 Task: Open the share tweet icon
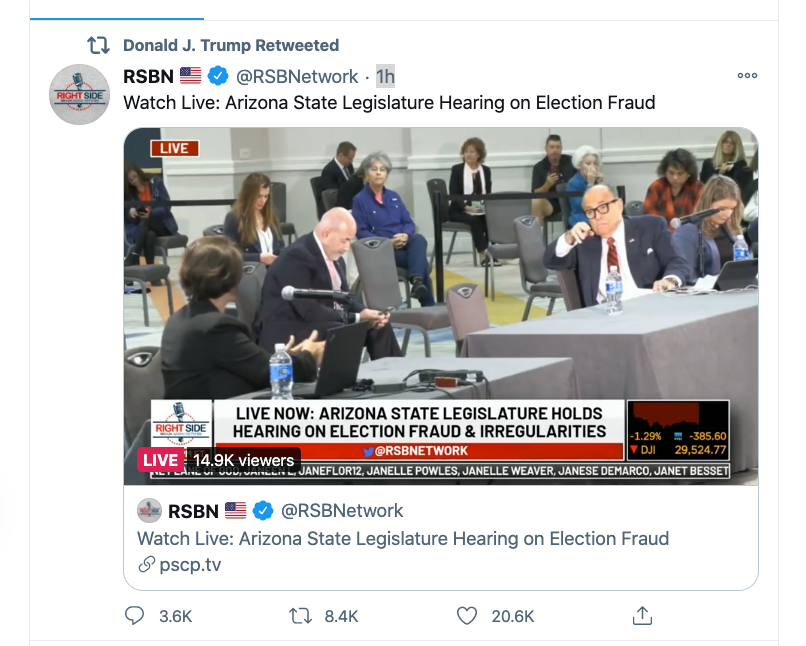[x=643, y=616]
